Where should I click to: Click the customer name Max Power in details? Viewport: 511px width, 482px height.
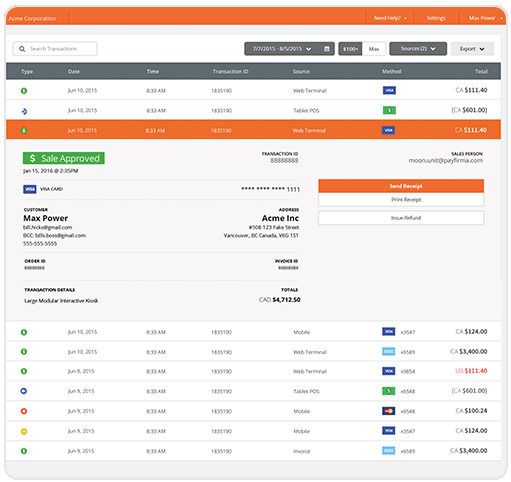pos(46,218)
